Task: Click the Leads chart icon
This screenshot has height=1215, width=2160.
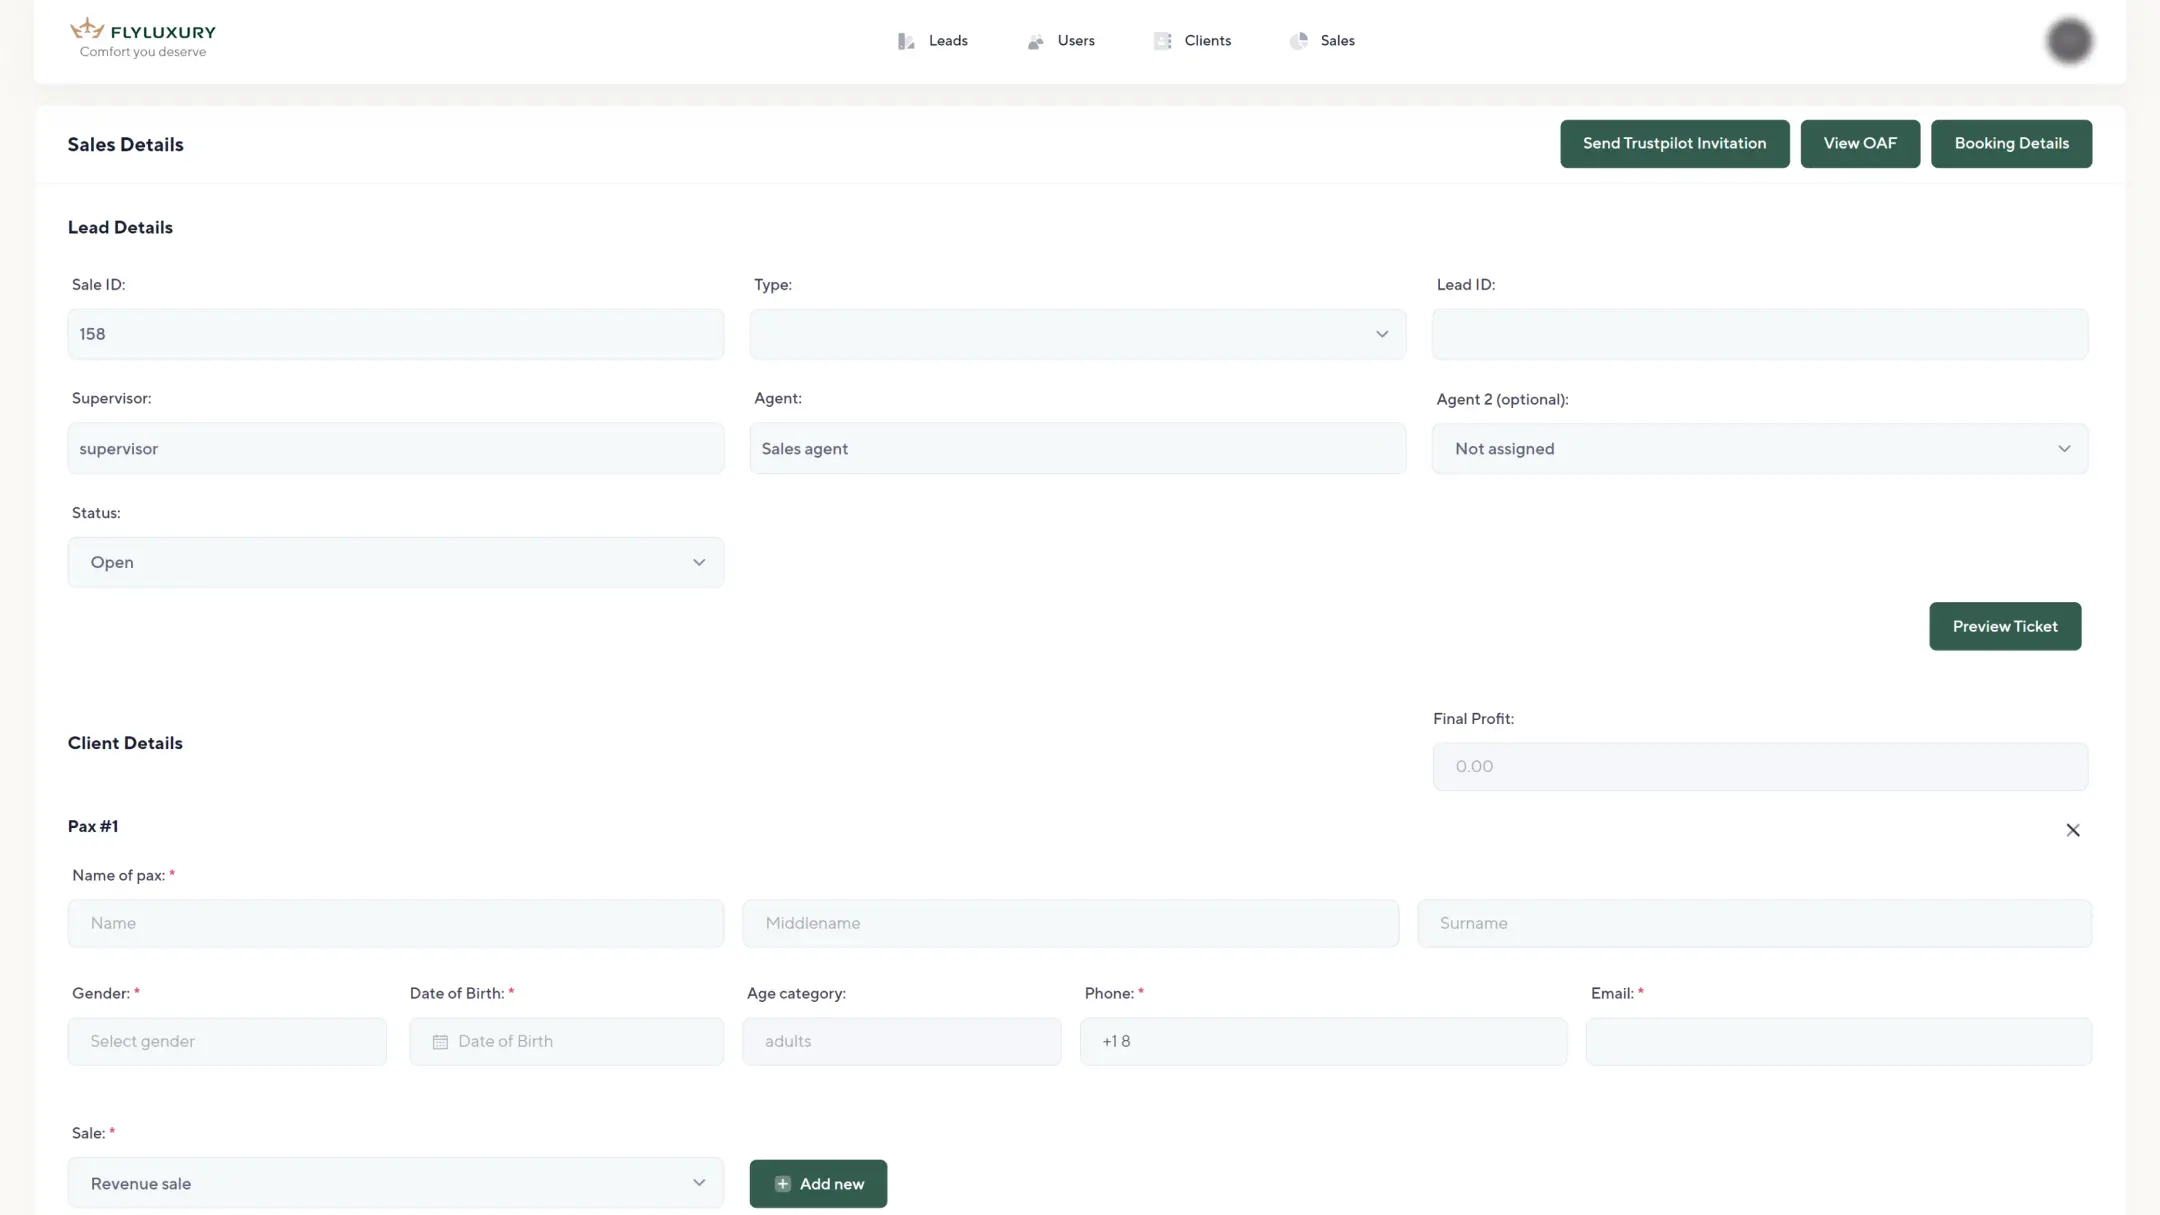Action: (x=906, y=41)
